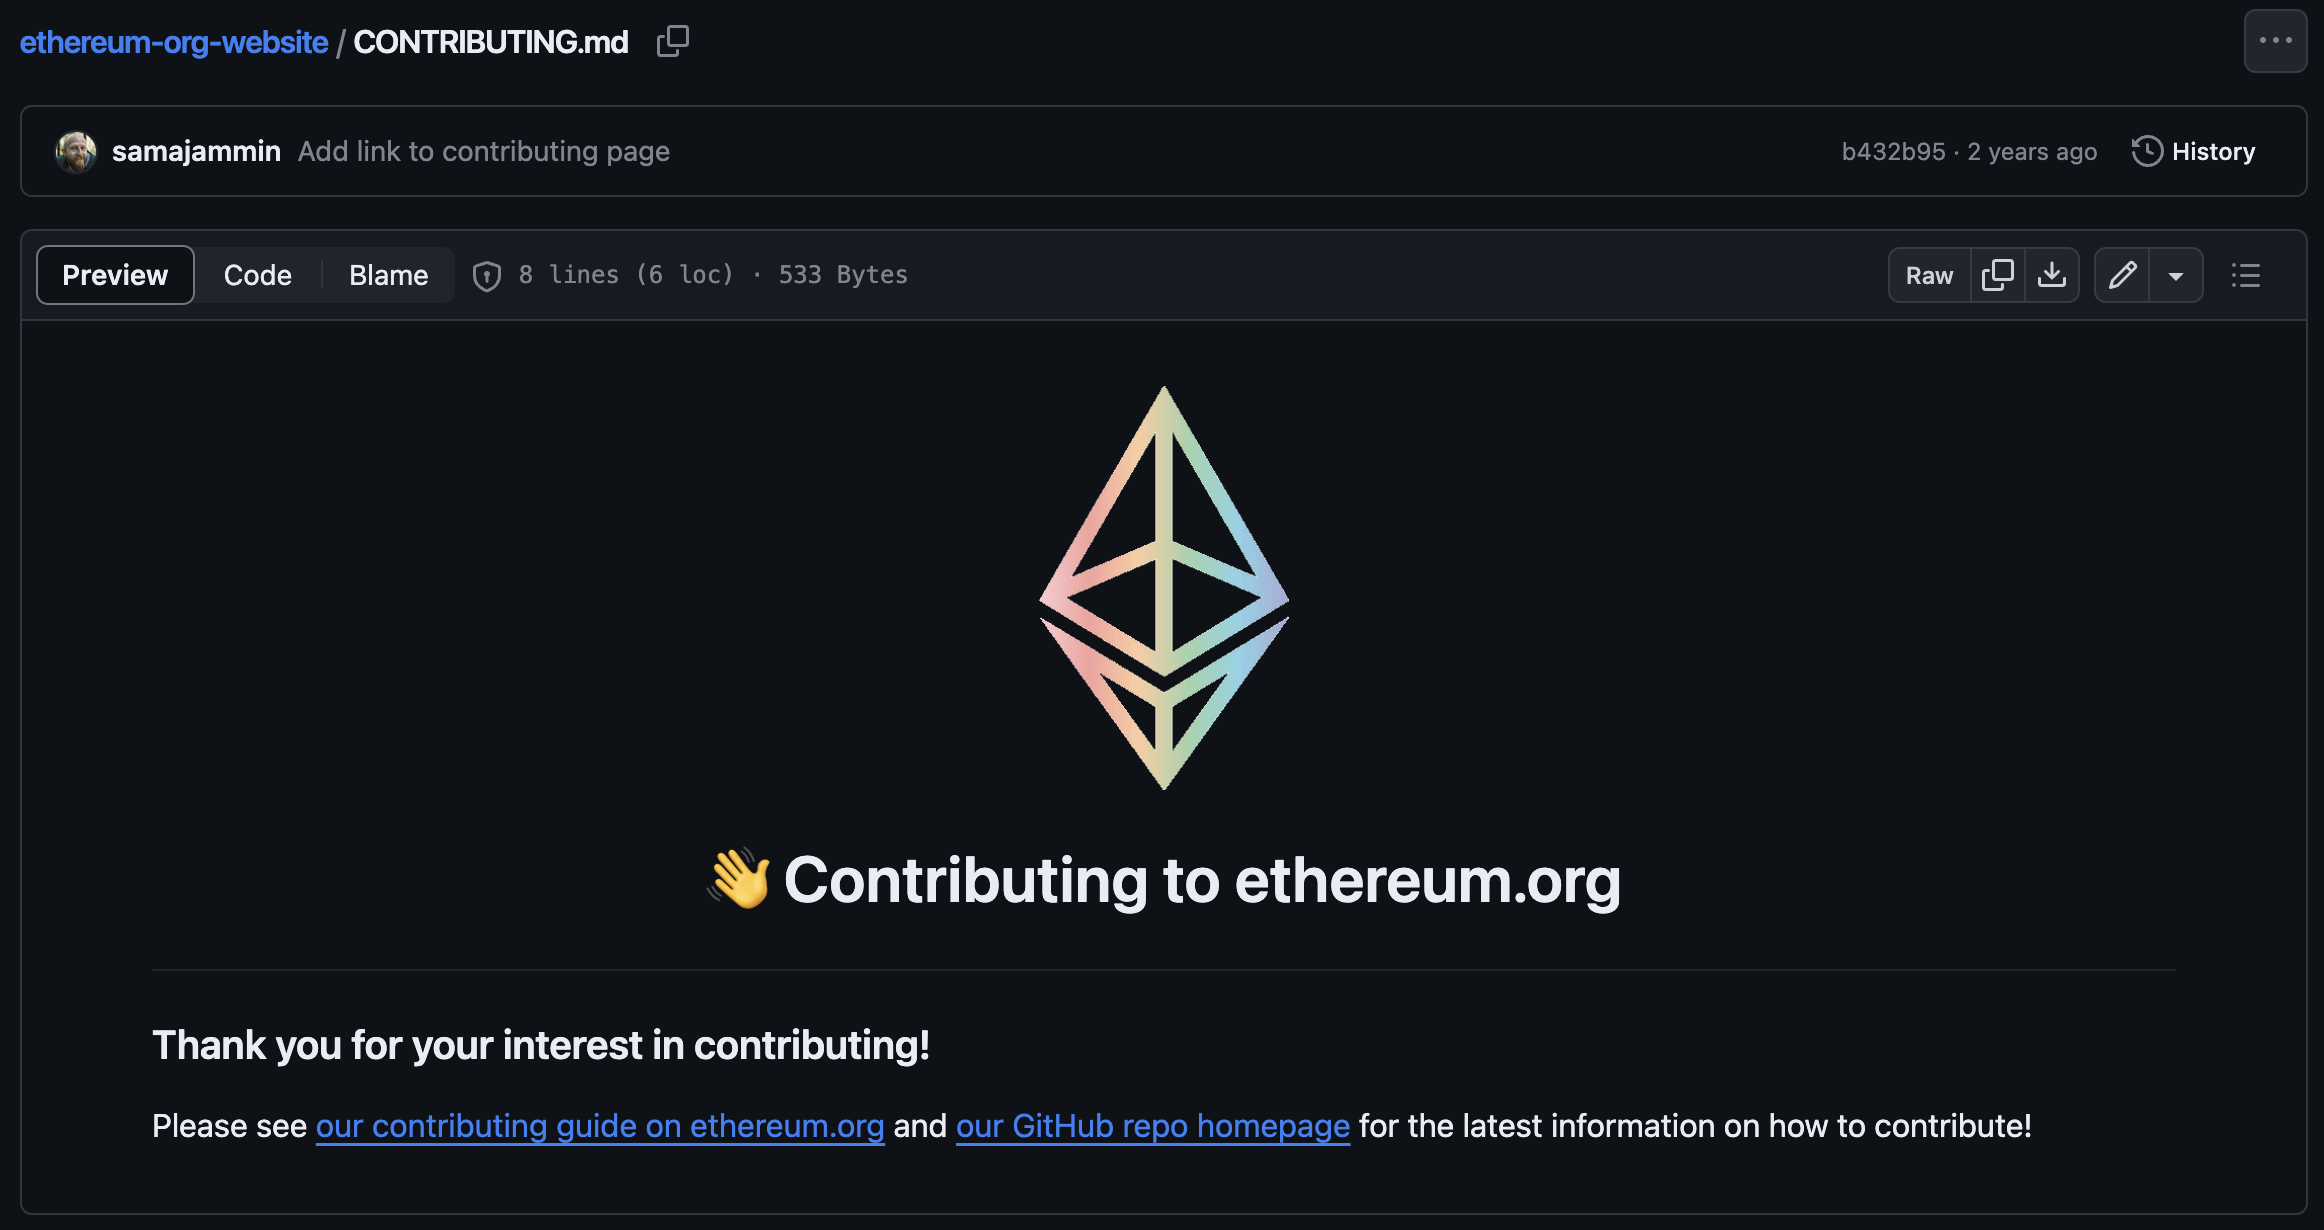Open the commit message link

point(484,151)
